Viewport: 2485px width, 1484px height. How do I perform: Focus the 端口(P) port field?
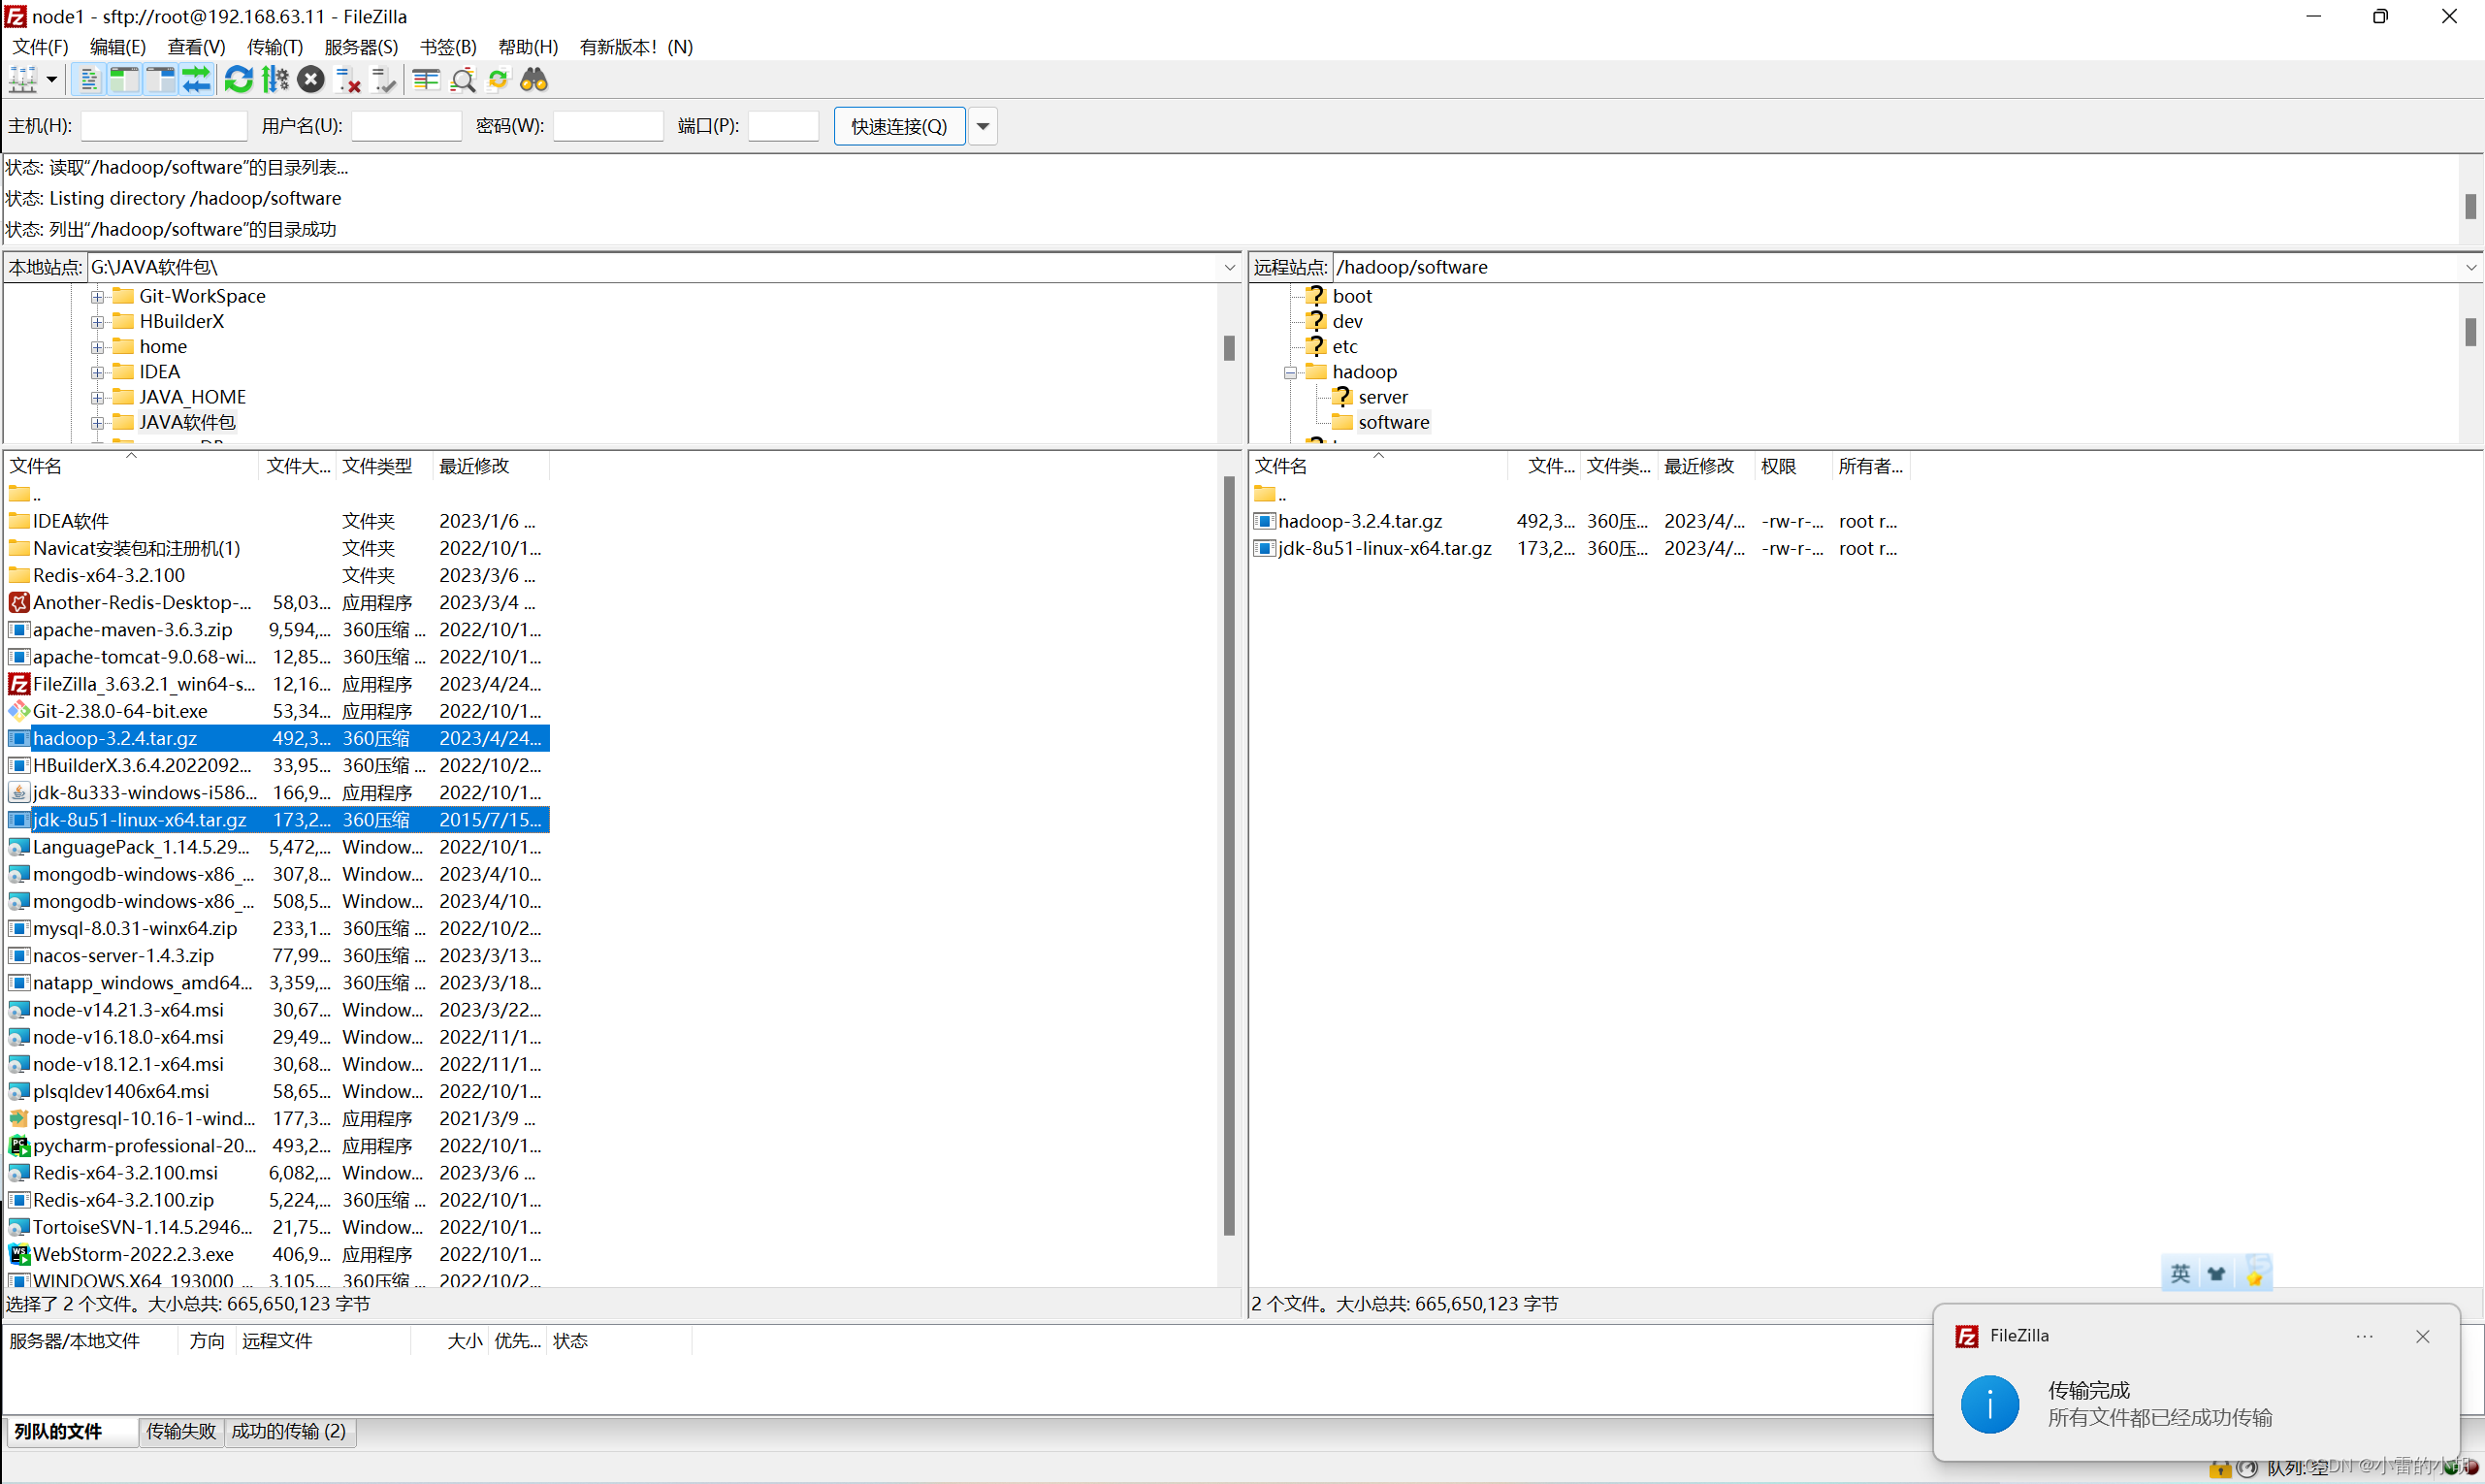[784, 126]
